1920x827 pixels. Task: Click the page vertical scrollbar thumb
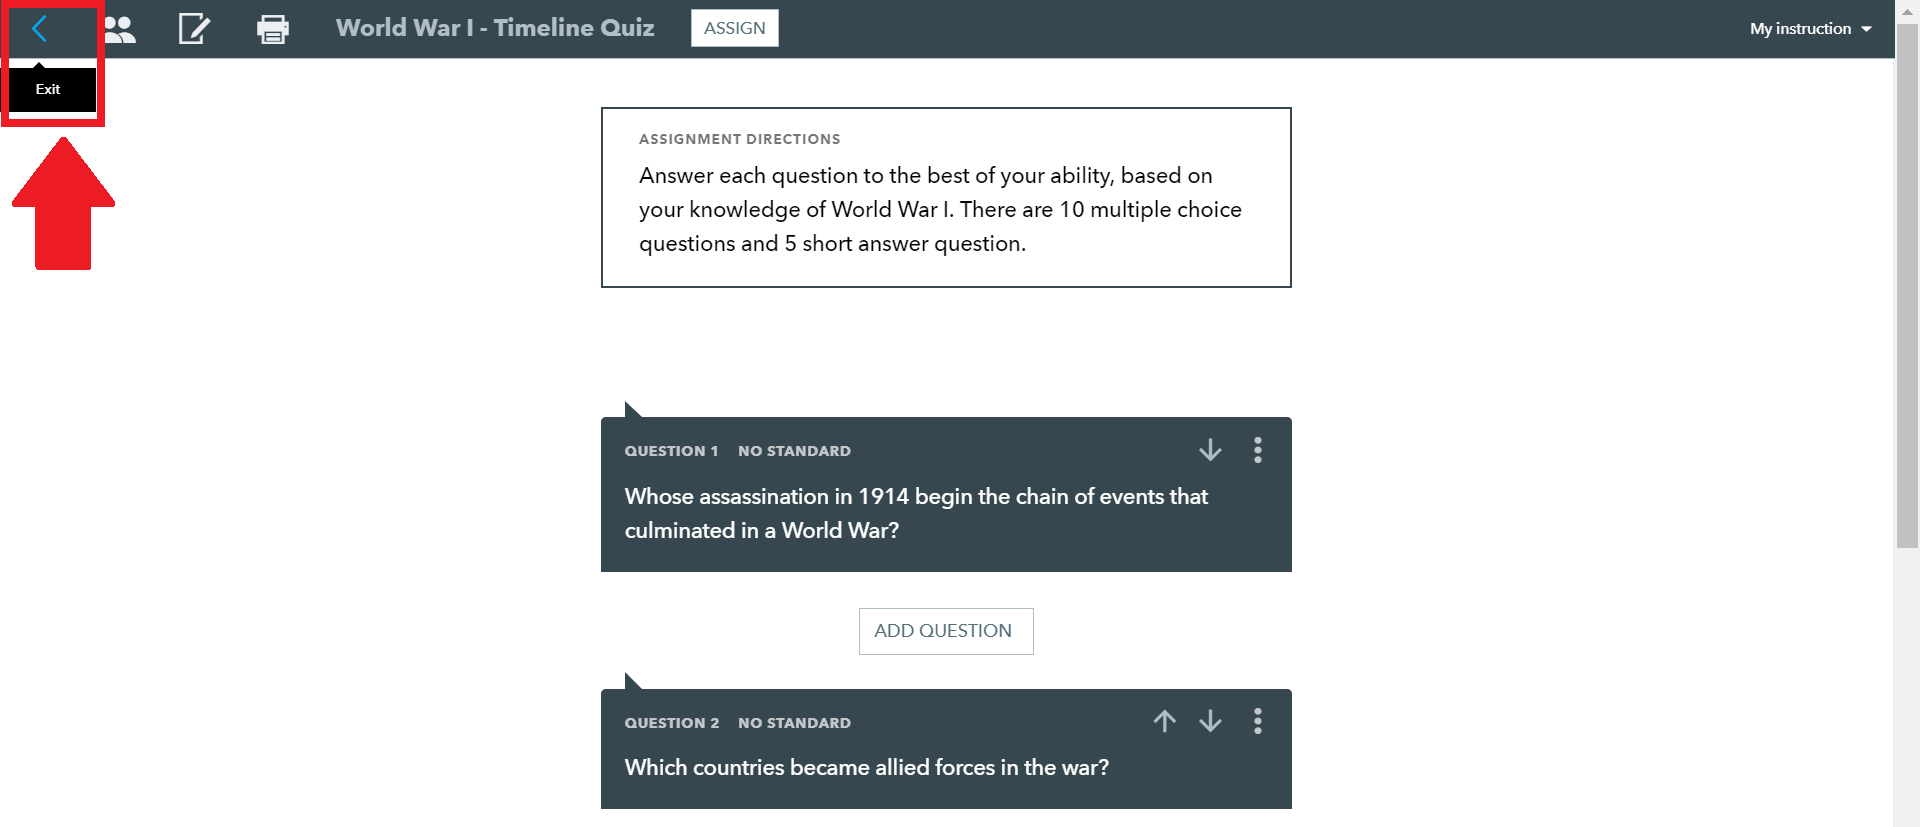click(1907, 286)
